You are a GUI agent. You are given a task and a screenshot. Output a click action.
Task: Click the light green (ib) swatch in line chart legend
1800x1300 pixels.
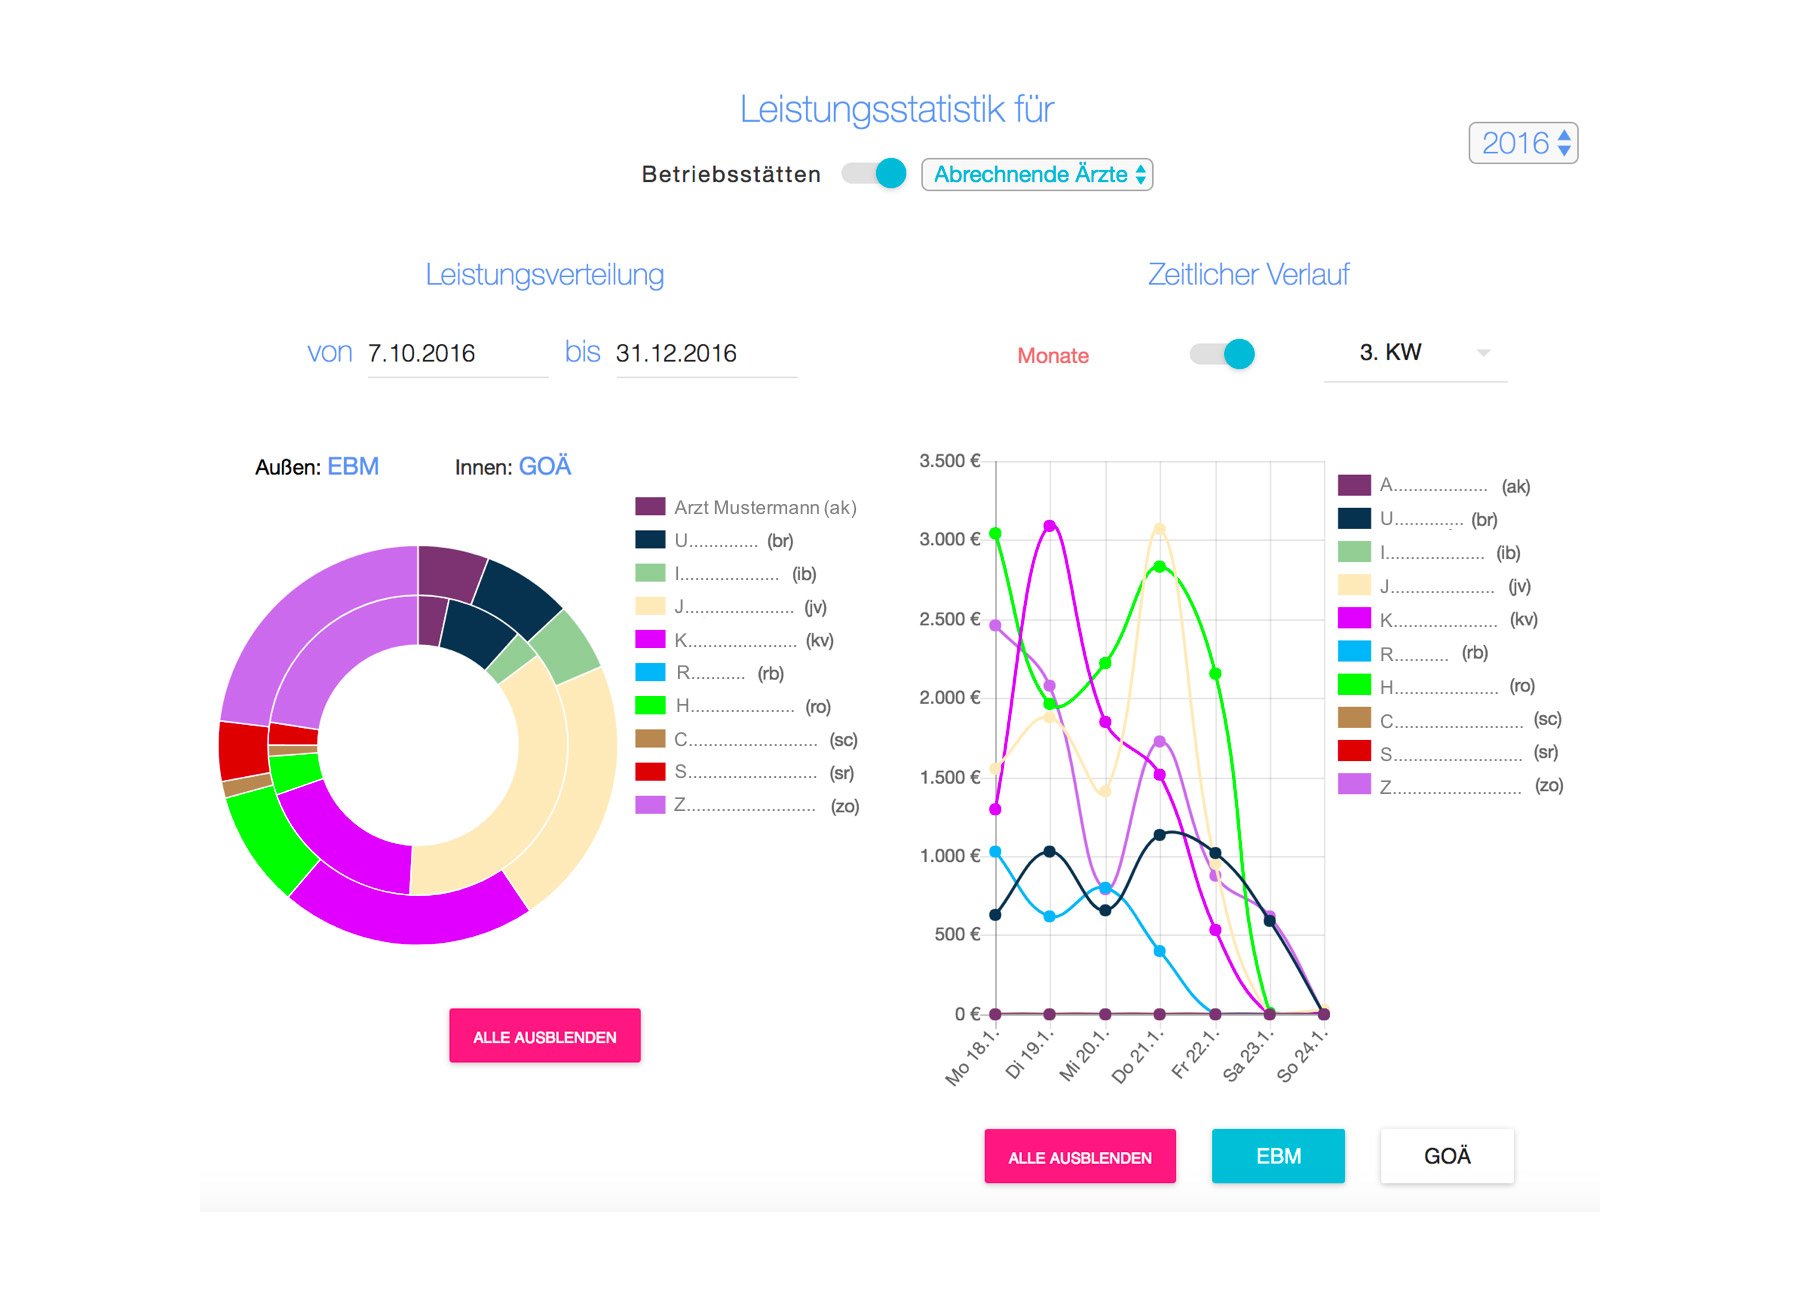(1354, 552)
